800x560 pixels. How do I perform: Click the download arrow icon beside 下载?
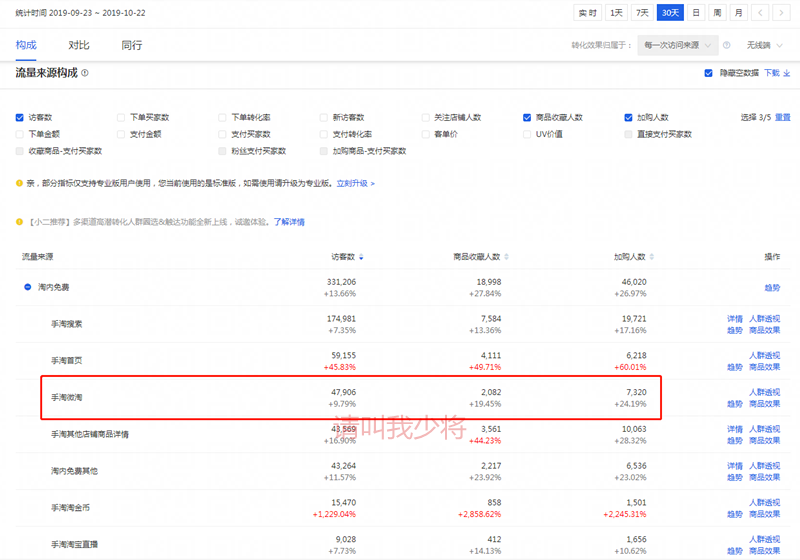tap(786, 73)
